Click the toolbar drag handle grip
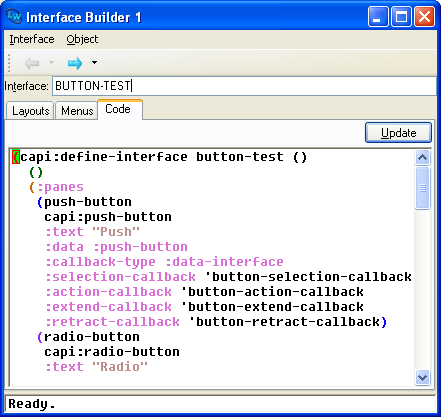Screen dimensions: 441x417 click(x=9, y=63)
